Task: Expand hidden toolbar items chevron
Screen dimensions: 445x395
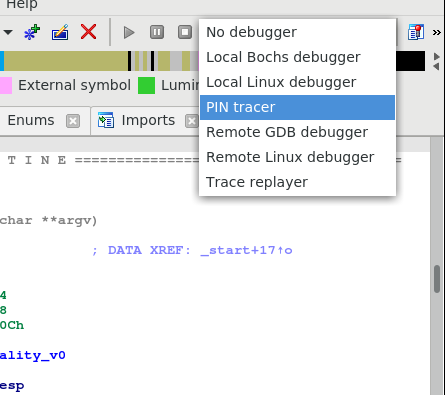Action: point(437,33)
